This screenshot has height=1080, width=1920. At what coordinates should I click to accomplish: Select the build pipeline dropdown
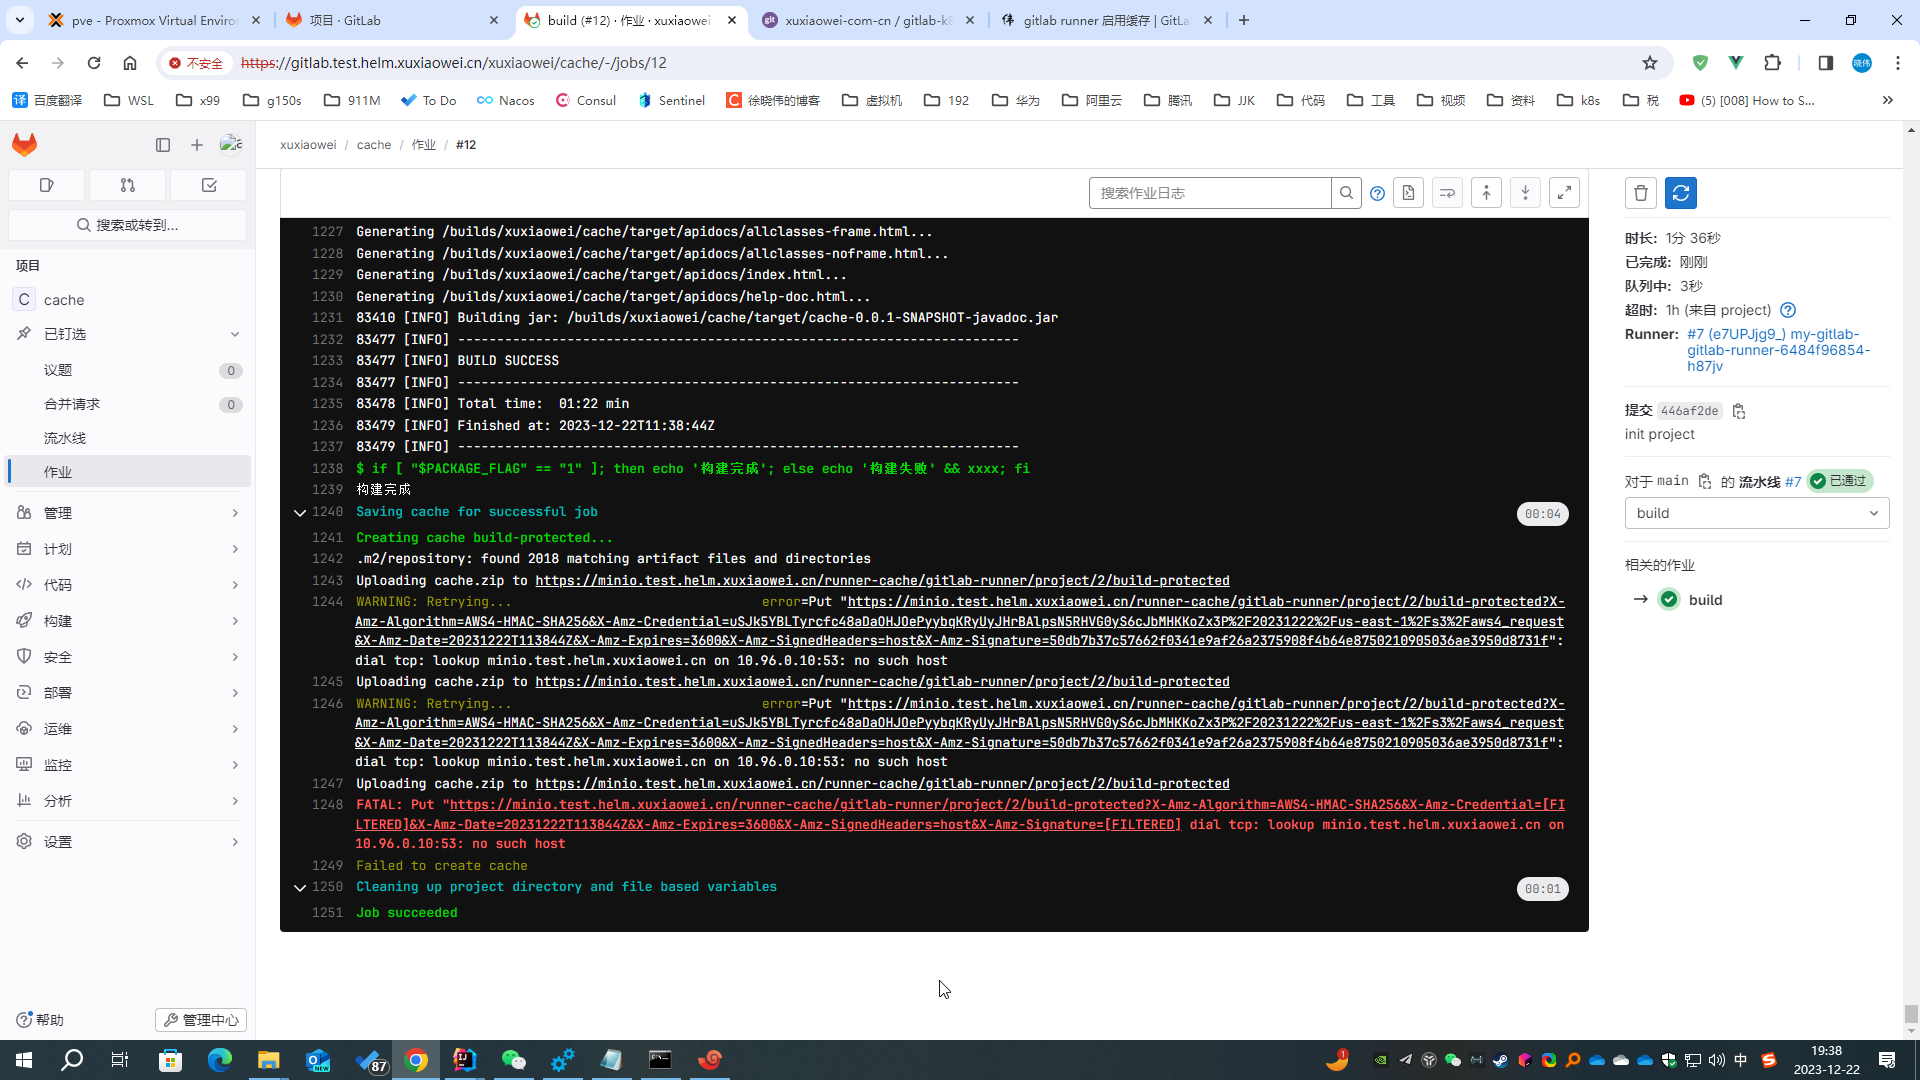[1758, 513]
